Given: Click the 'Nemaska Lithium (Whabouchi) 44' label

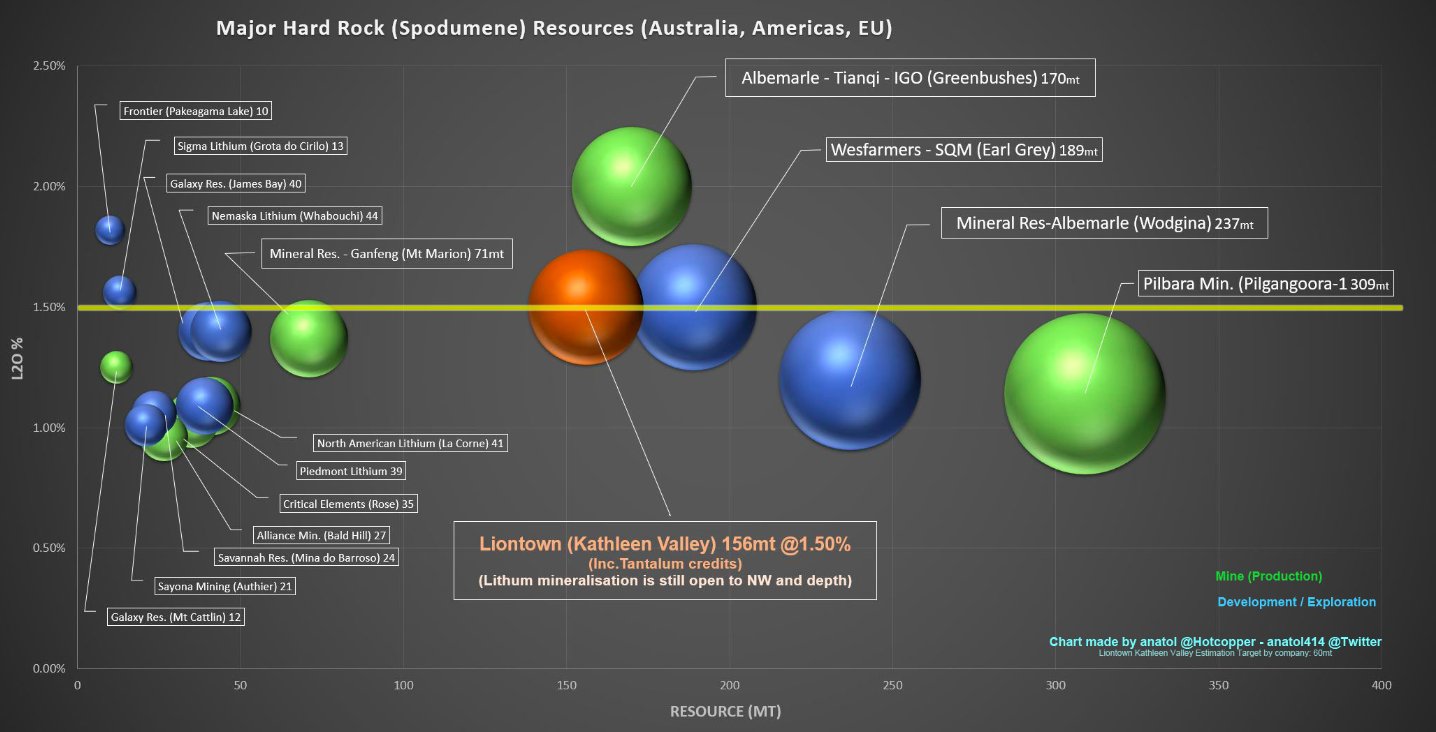Looking at the screenshot, I should (295, 215).
